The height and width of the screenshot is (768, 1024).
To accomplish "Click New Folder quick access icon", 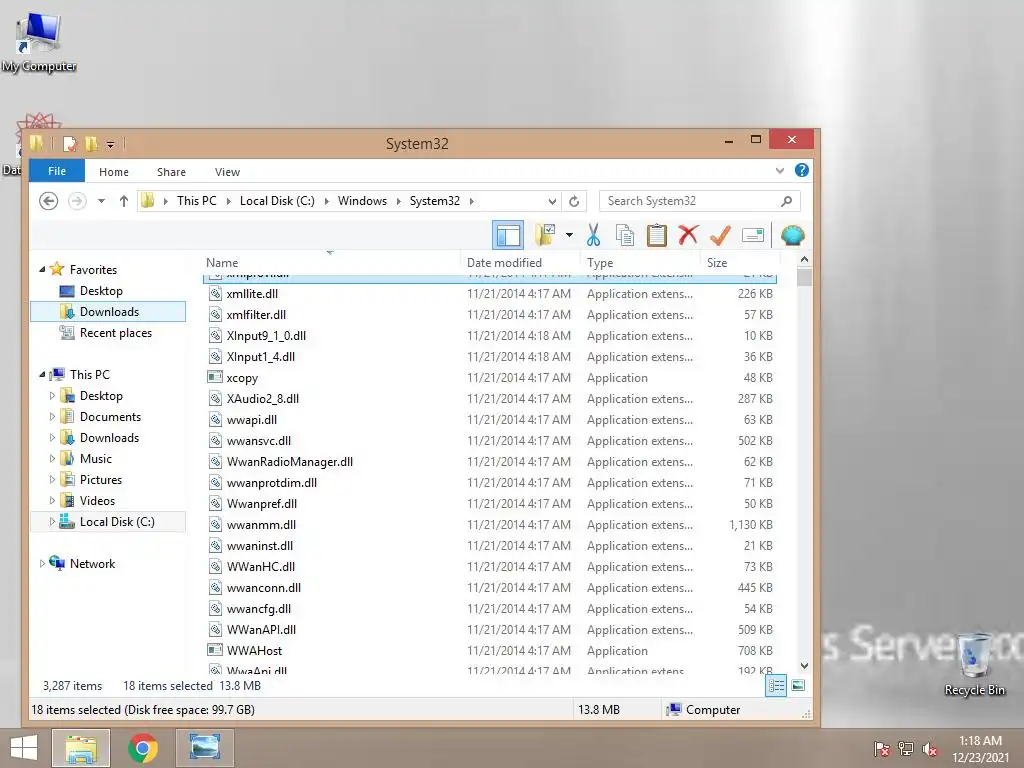I will click(x=91, y=144).
